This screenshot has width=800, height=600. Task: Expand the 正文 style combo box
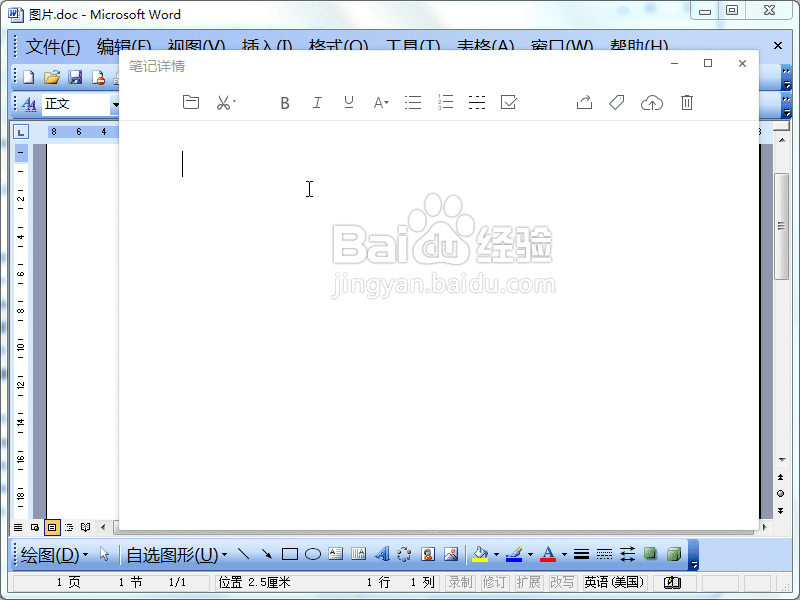(115, 104)
